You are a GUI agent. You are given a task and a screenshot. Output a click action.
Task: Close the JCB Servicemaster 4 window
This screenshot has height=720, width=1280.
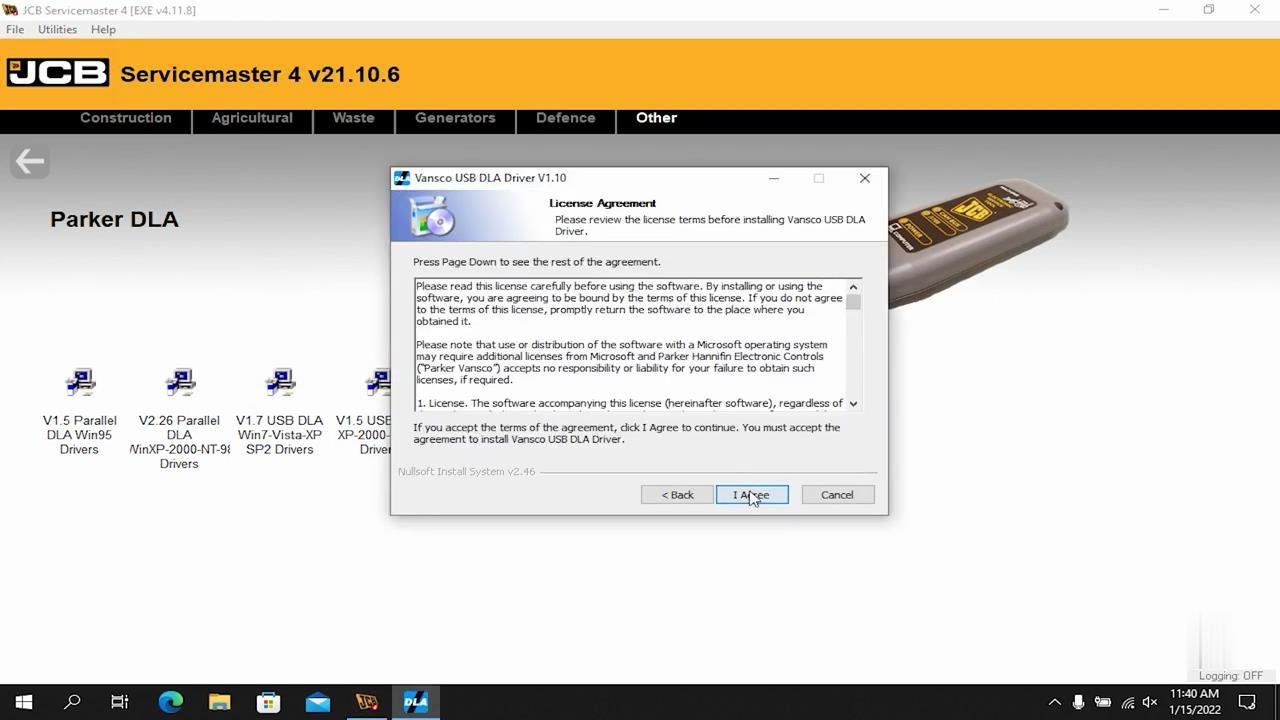click(1255, 10)
